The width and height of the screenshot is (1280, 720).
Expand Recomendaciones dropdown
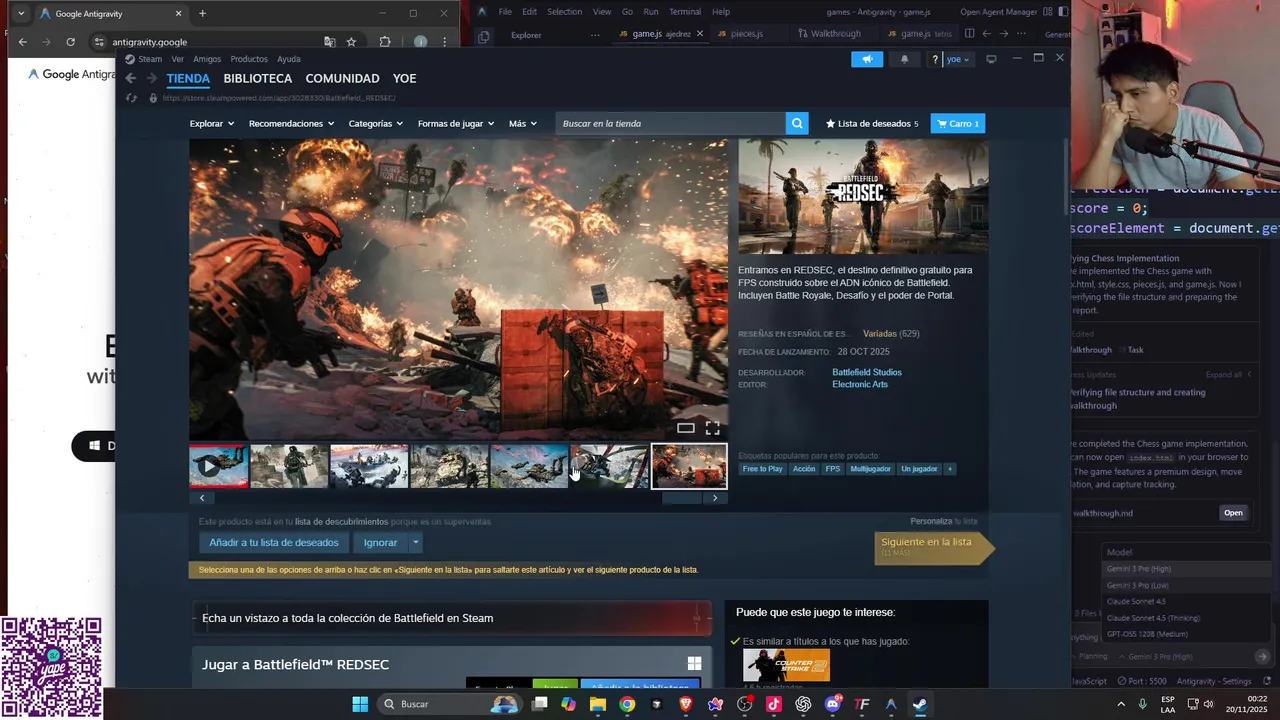[x=291, y=123]
